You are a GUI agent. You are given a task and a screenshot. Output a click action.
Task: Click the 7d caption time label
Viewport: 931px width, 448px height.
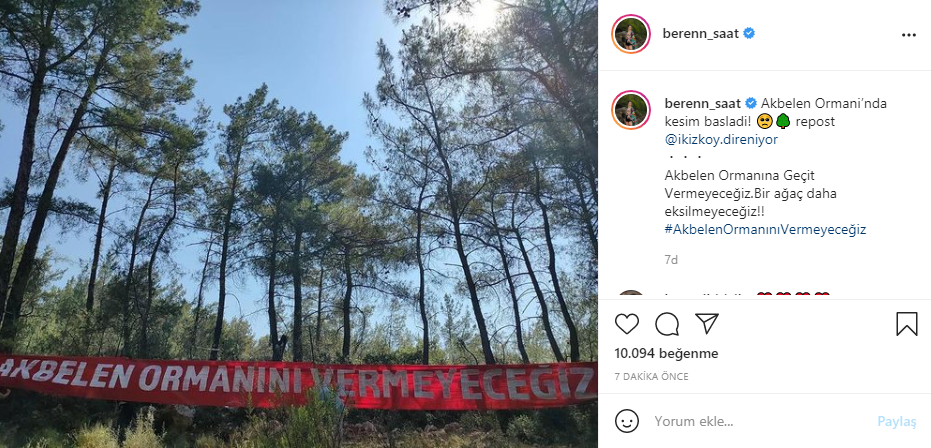pyautogui.click(x=671, y=260)
